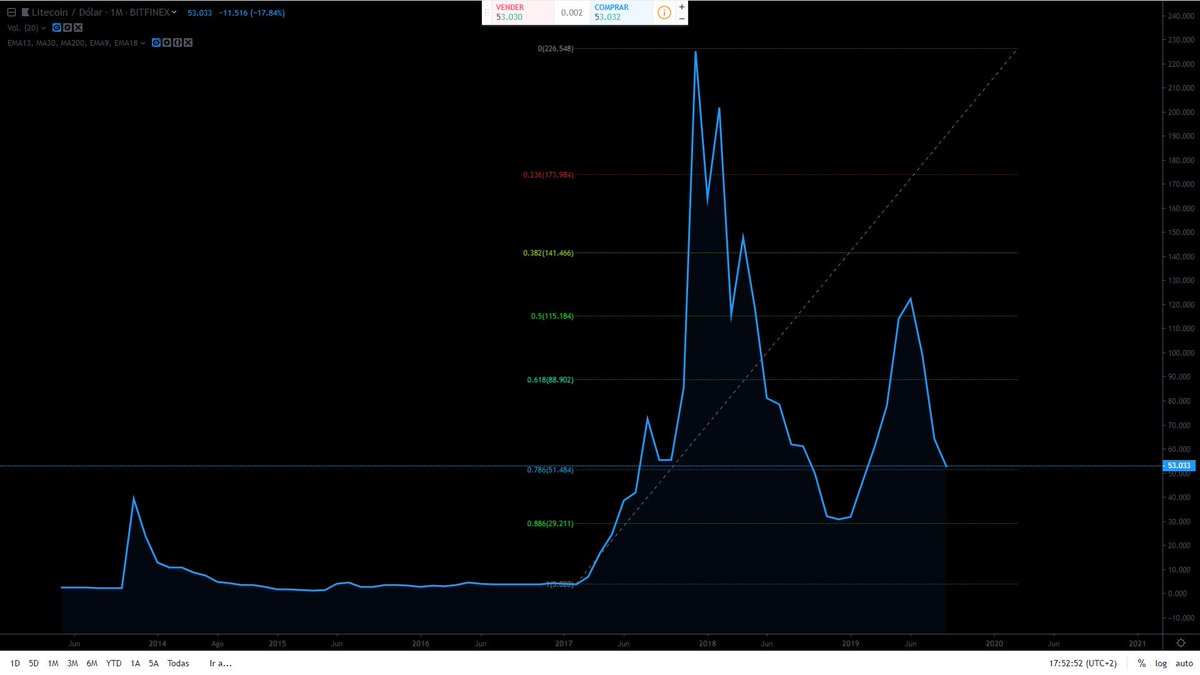Screen dimensions: 1200x675
Task: Click the -11.516 (-17.84%) change value
Action: click(x=252, y=12)
